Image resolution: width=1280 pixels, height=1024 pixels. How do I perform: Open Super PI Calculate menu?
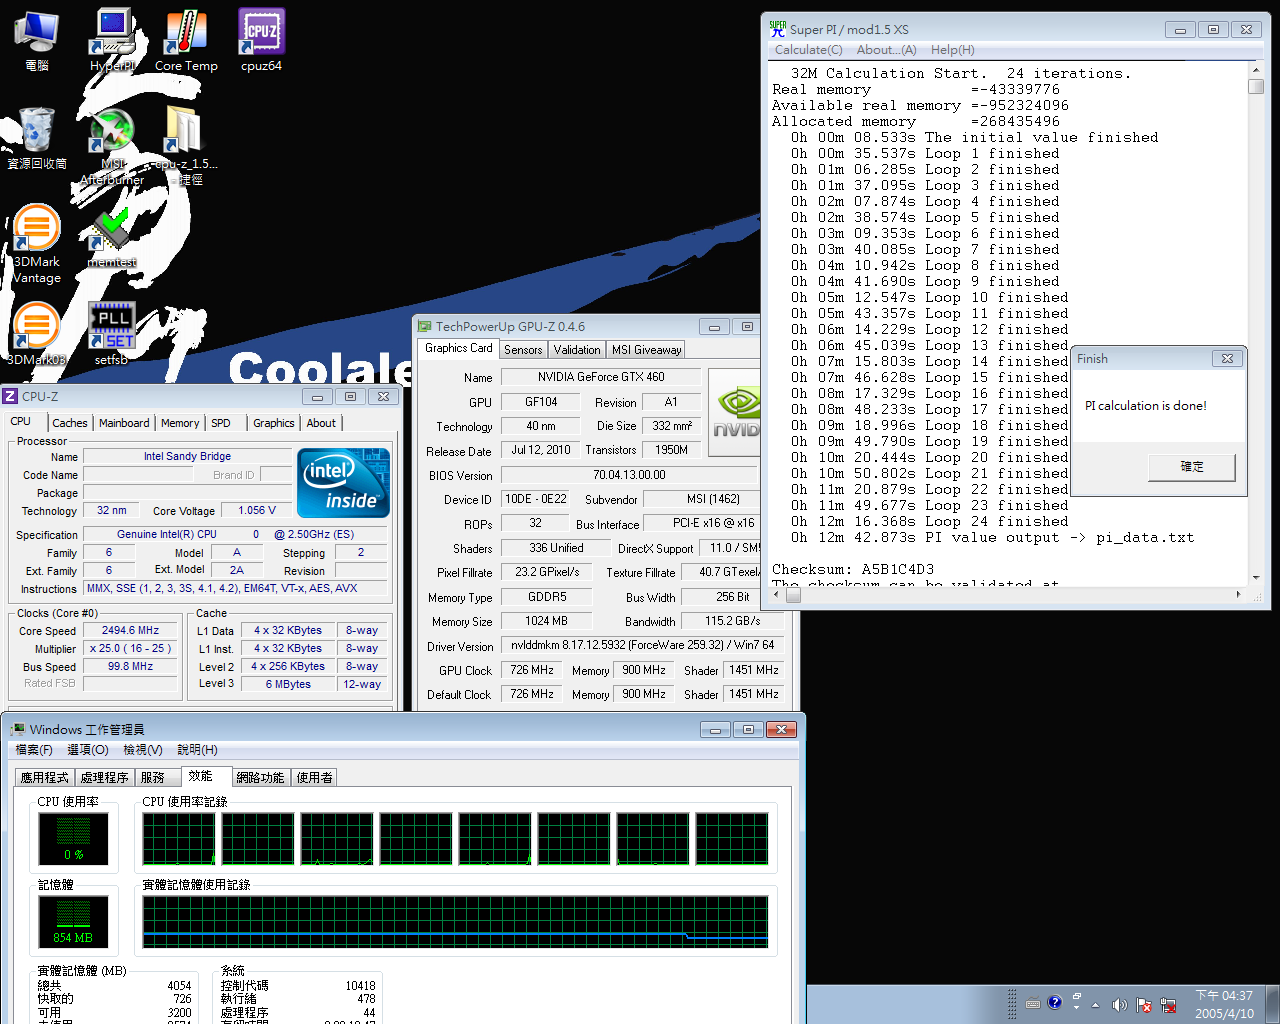tap(808, 50)
